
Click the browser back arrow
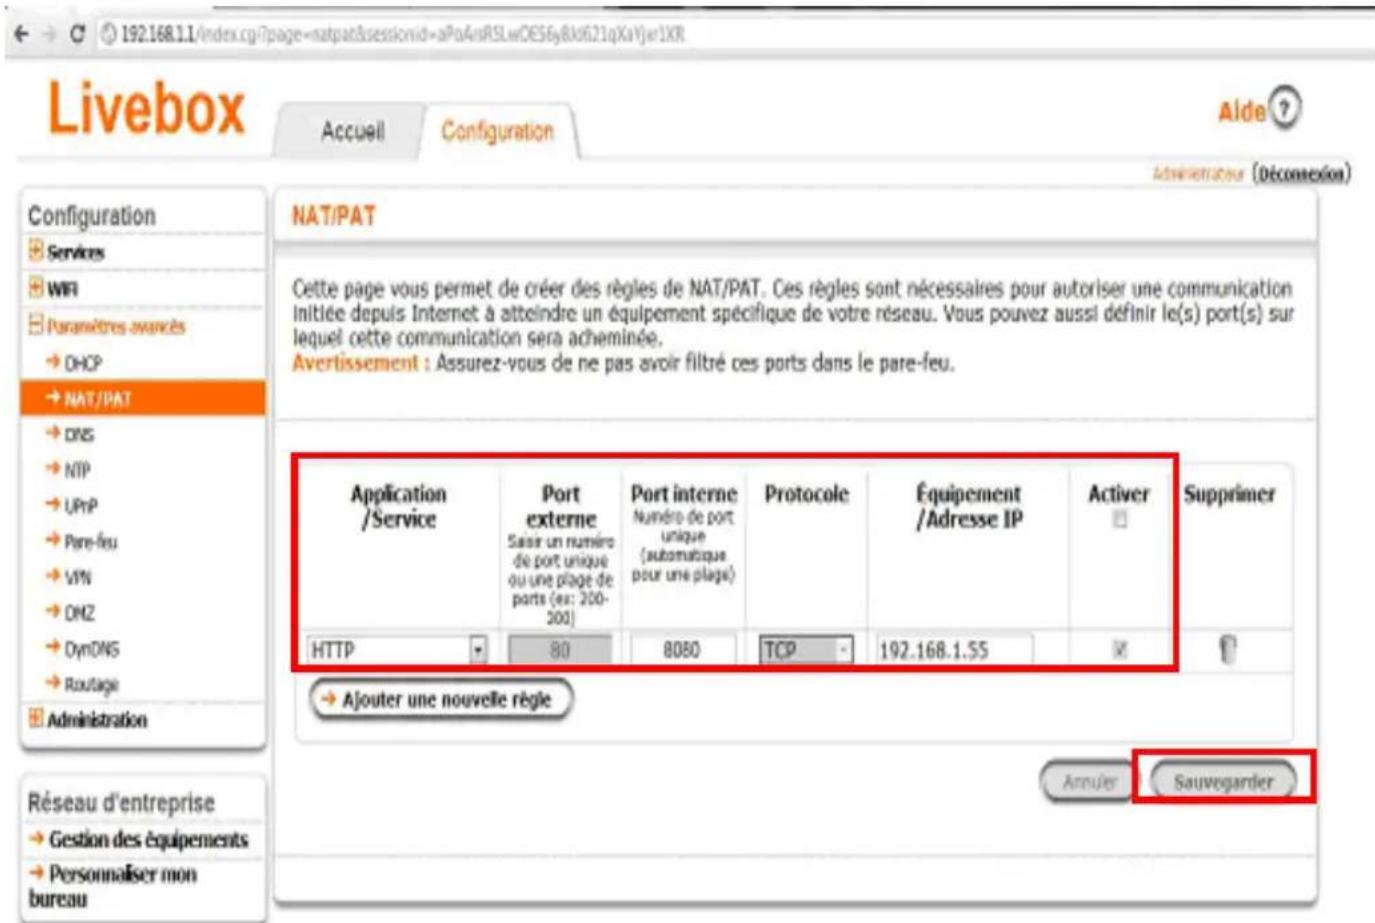(22, 34)
